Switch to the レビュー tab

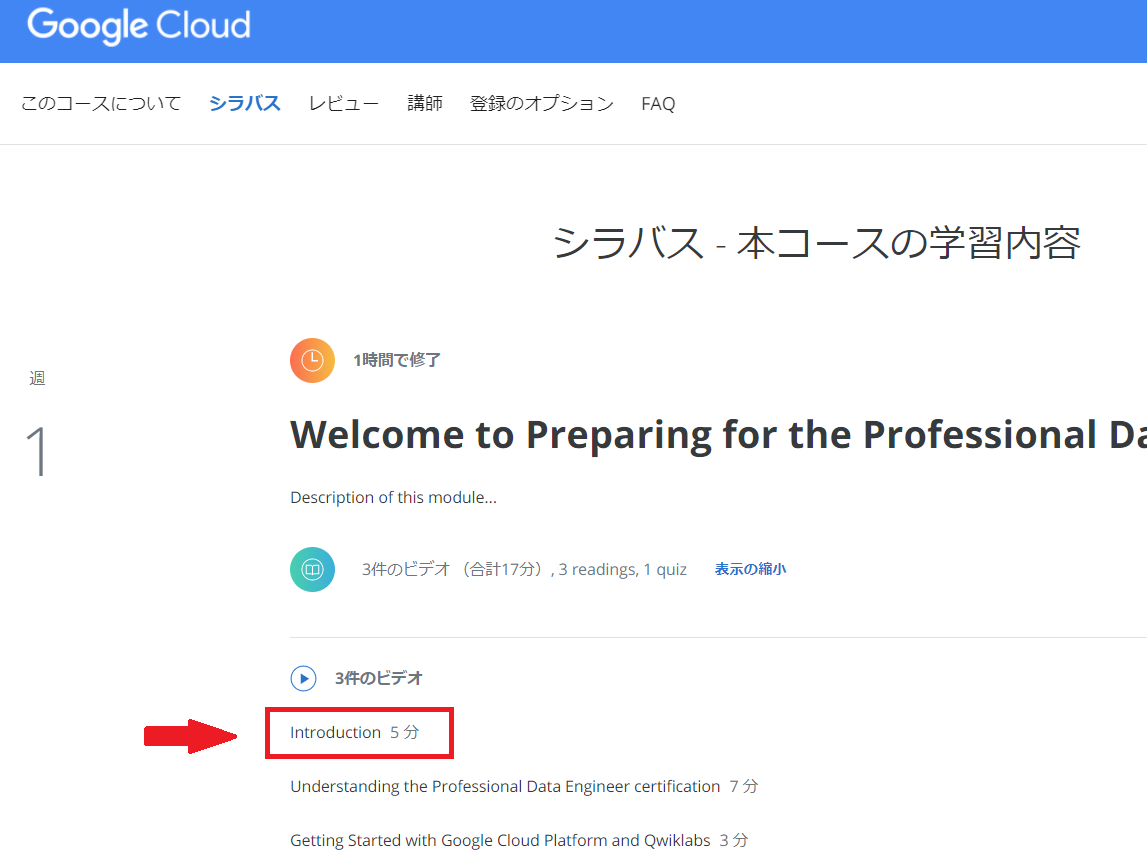pyautogui.click(x=344, y=103)
